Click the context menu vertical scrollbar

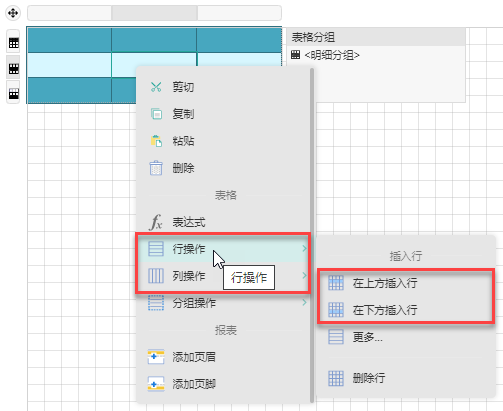coord(312,235)
